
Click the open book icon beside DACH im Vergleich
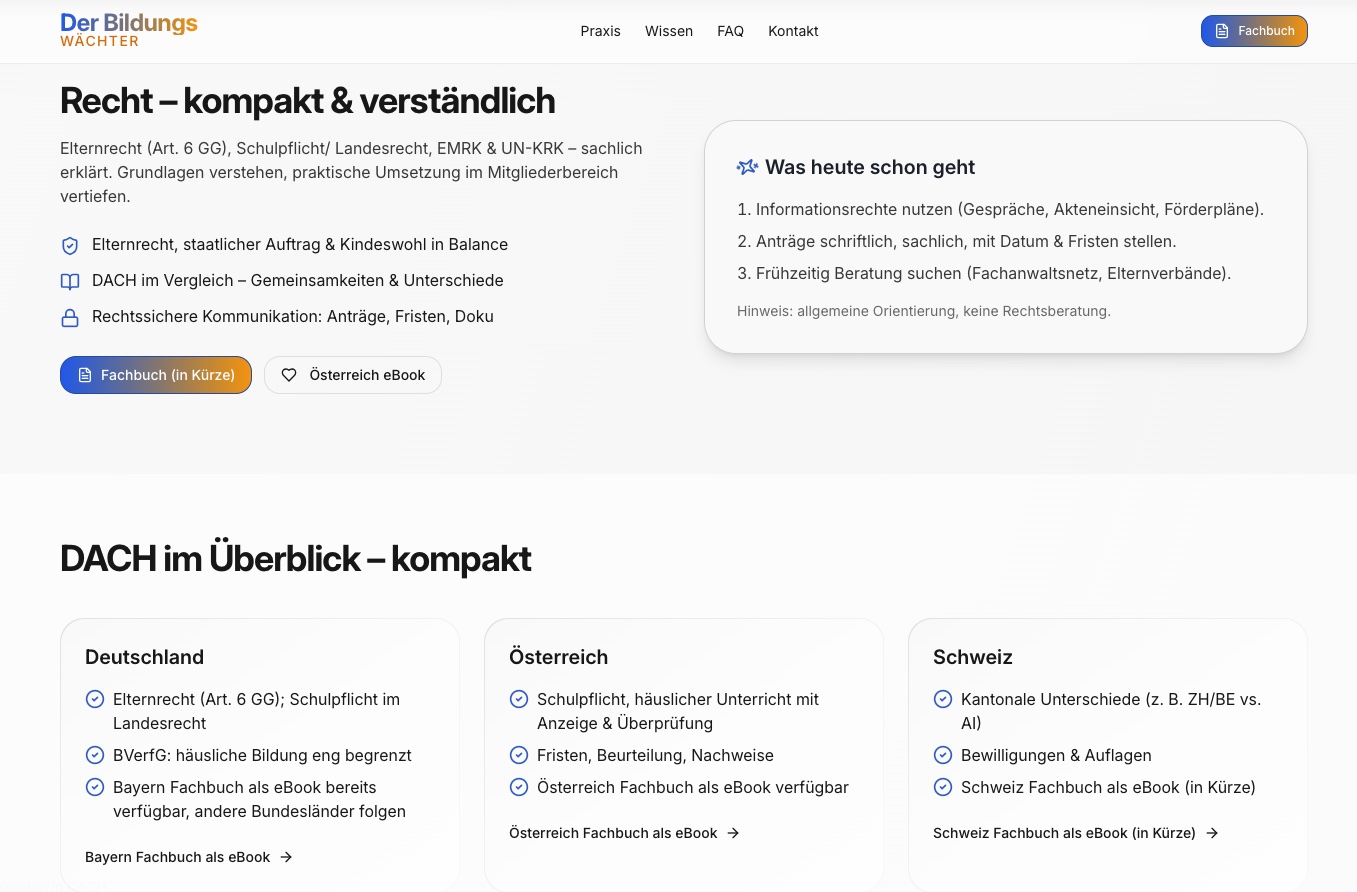(x=70, y=281)
